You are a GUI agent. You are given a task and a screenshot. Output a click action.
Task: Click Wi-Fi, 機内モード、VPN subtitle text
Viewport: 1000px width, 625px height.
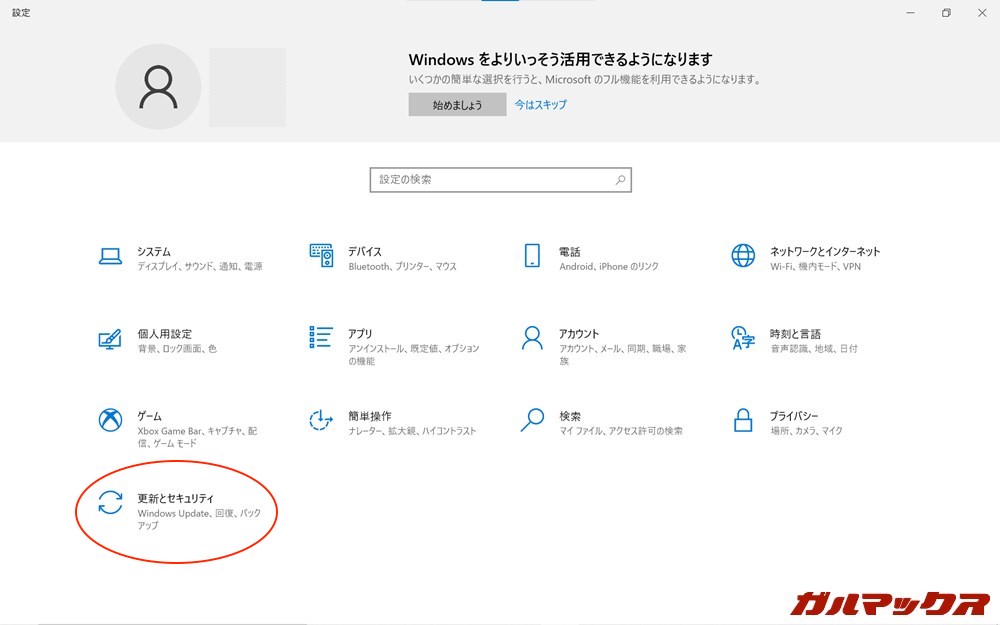click(x=815, y=268)
